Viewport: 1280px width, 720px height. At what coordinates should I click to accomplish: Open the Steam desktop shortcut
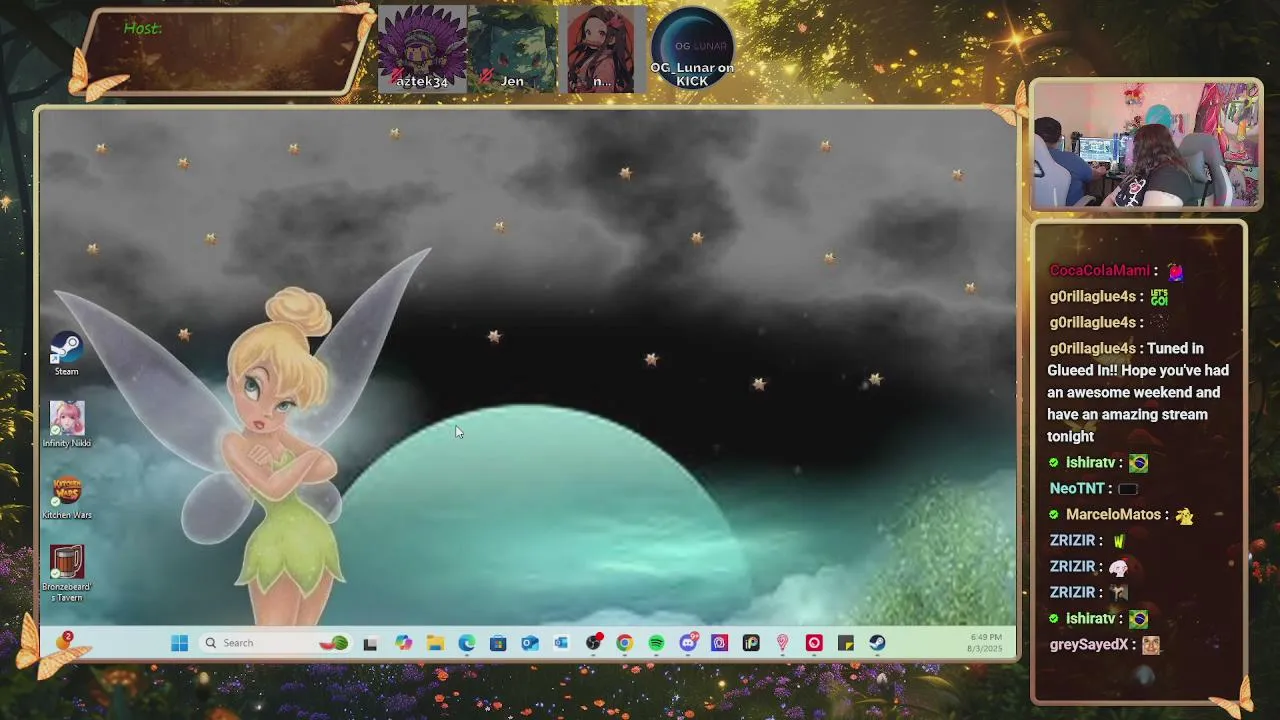coord(66,355)
